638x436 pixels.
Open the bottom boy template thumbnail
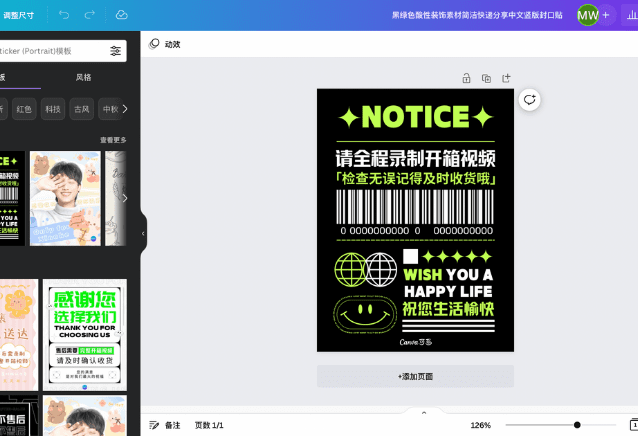pos(85,416)
